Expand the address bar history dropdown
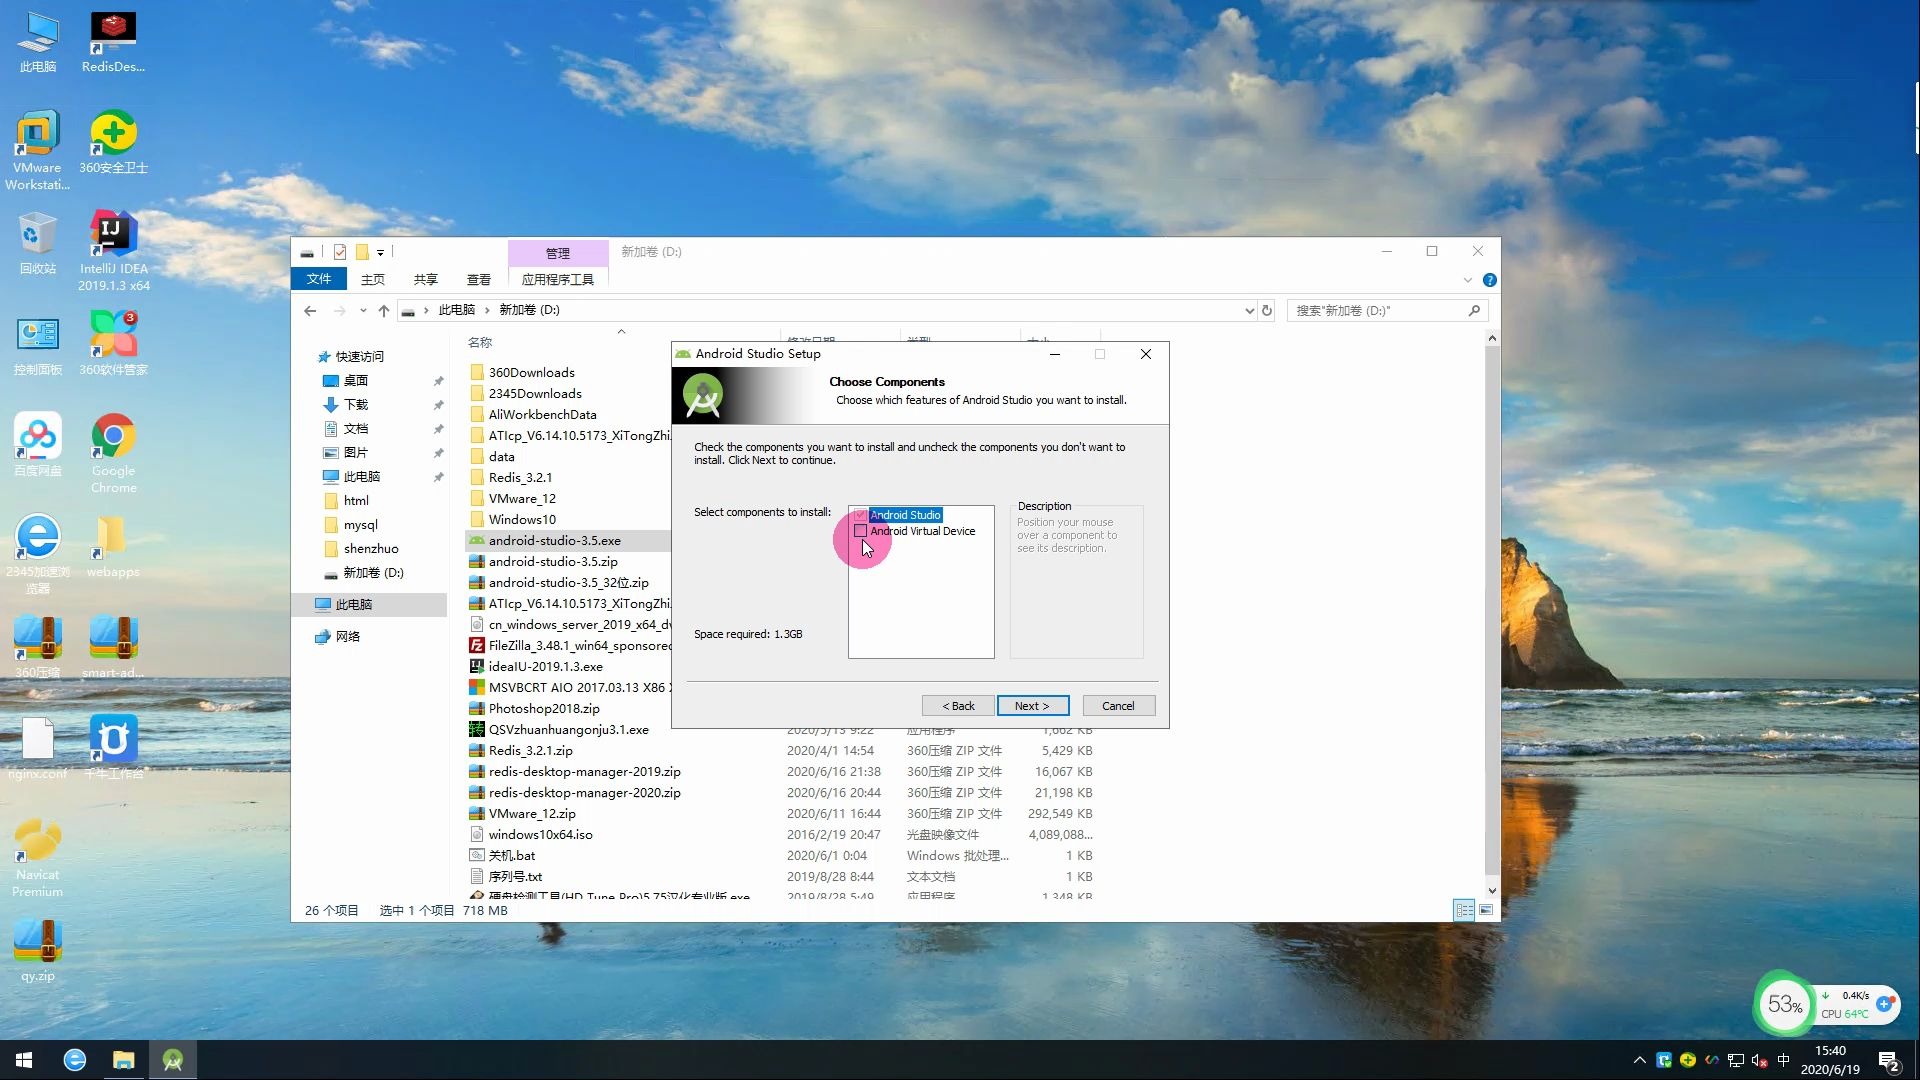1920x1080 pixels. pyautogui.click(x=1249, y=311)
